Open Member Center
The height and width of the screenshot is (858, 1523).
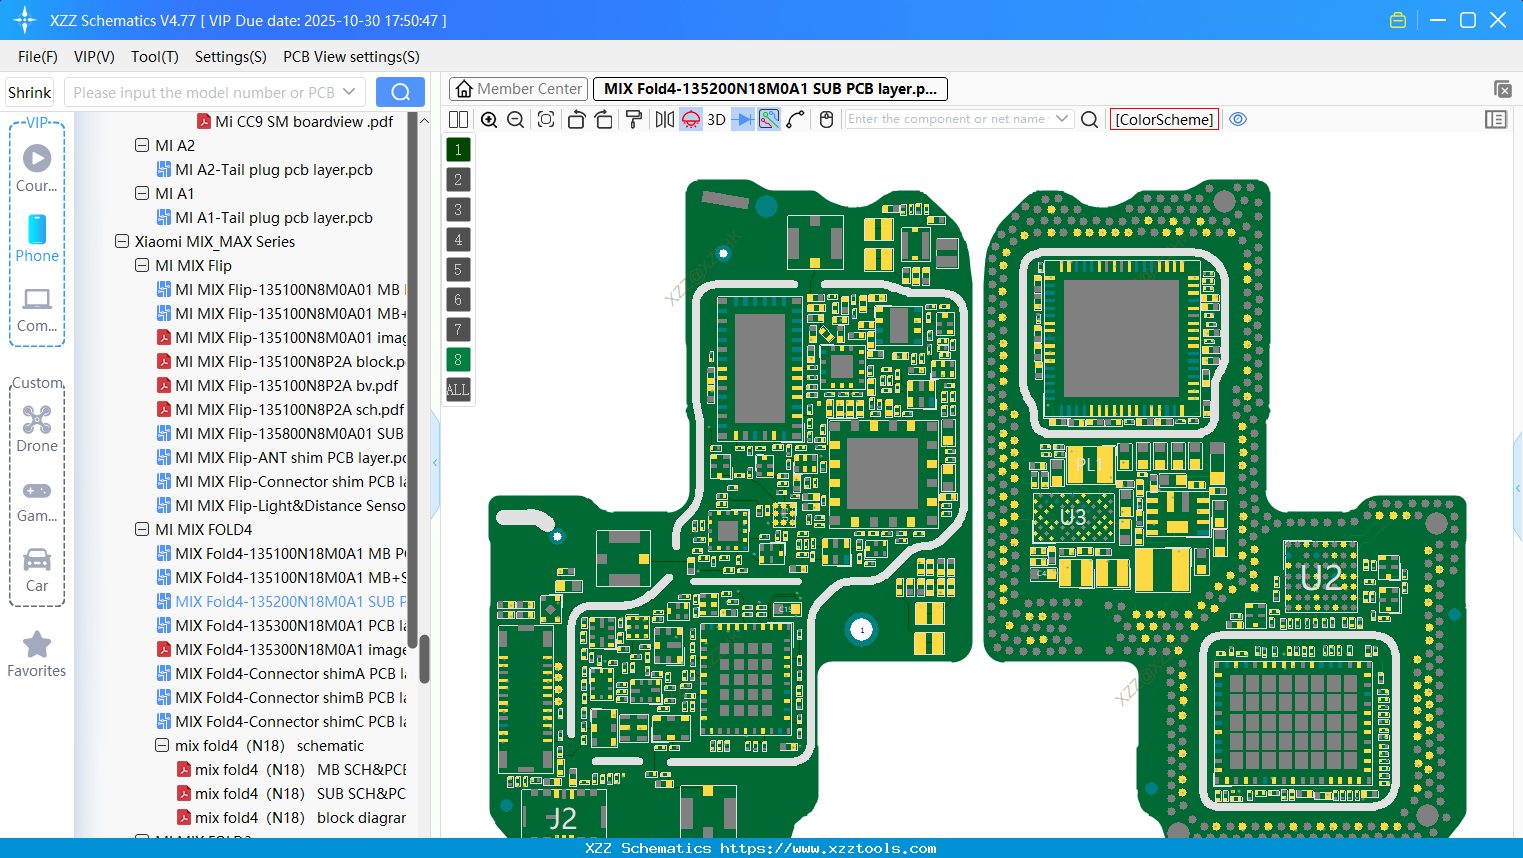pyautogui.click(x=518, y=88)
